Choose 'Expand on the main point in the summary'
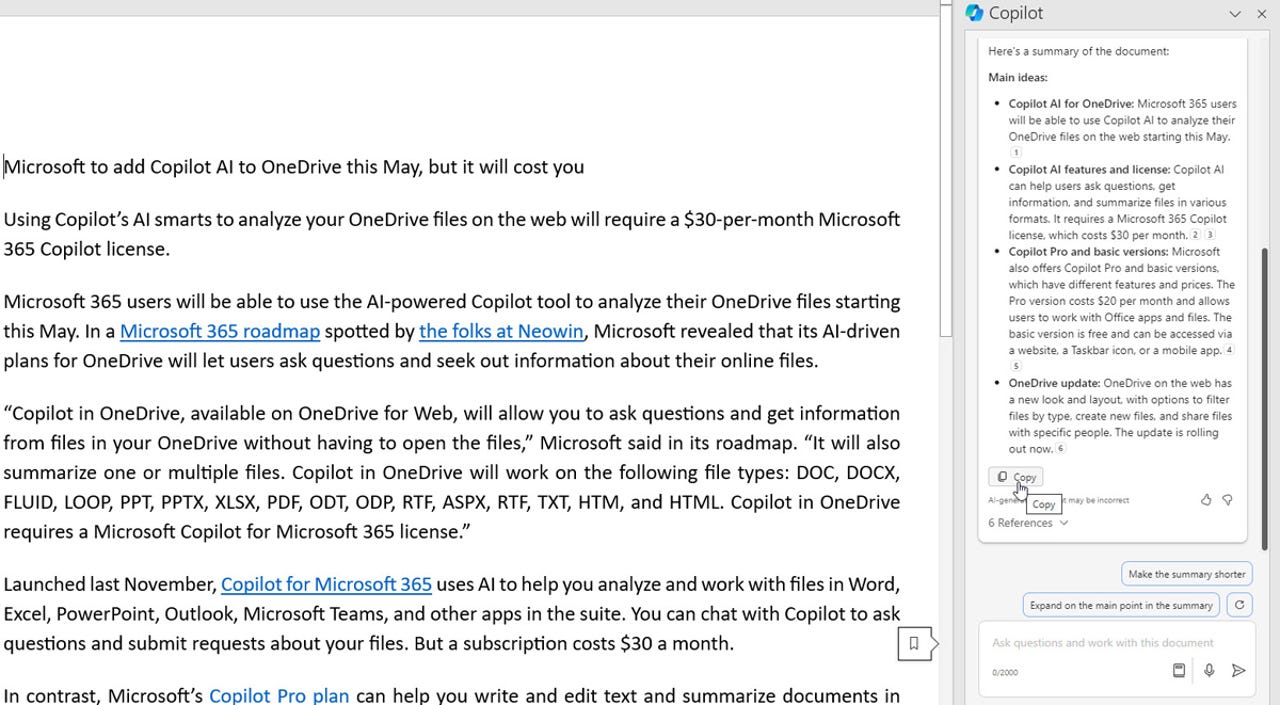 coord(1121,605)
